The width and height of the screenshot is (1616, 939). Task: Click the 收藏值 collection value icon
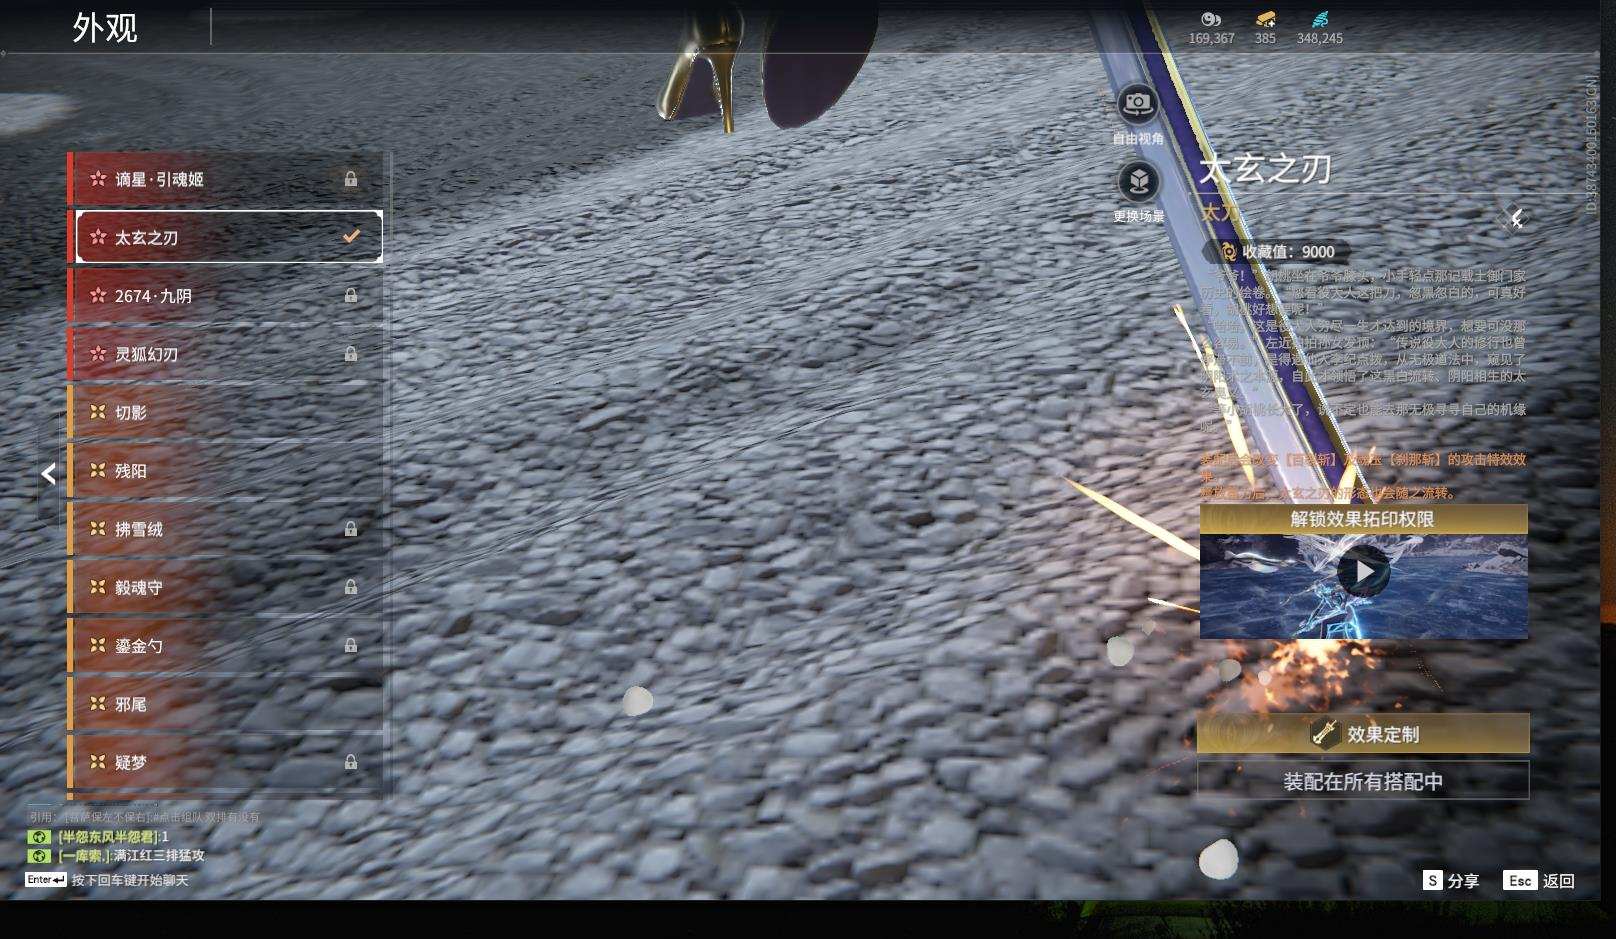coord(1227,252)
